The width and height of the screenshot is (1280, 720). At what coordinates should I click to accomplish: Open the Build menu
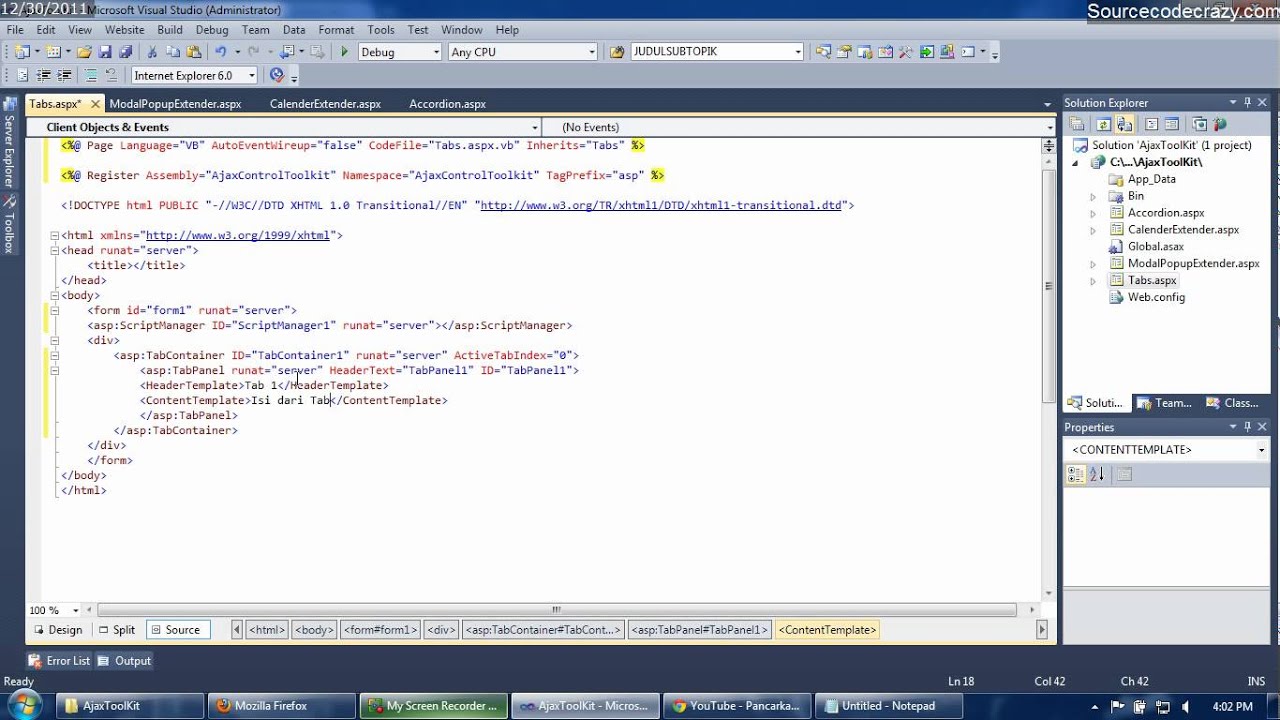[169, 30]
